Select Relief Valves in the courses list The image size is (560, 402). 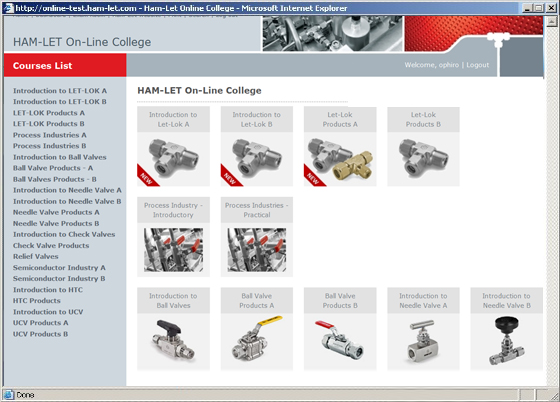tap(36, 256)
